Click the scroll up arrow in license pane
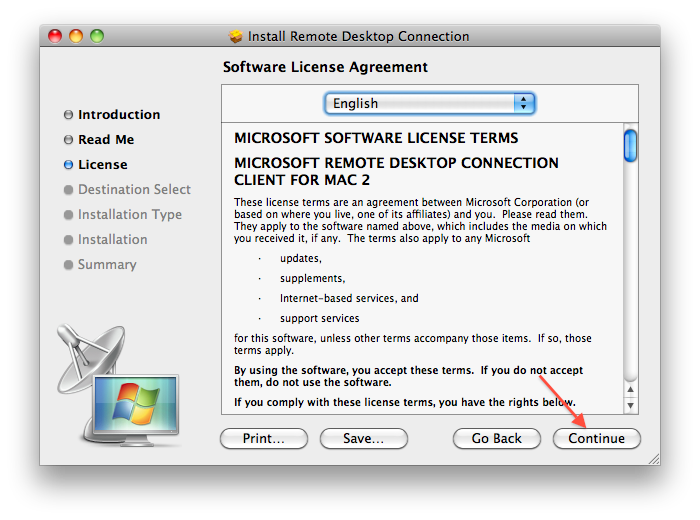Viewport: 700px width, 520px height. click(630, 390)
